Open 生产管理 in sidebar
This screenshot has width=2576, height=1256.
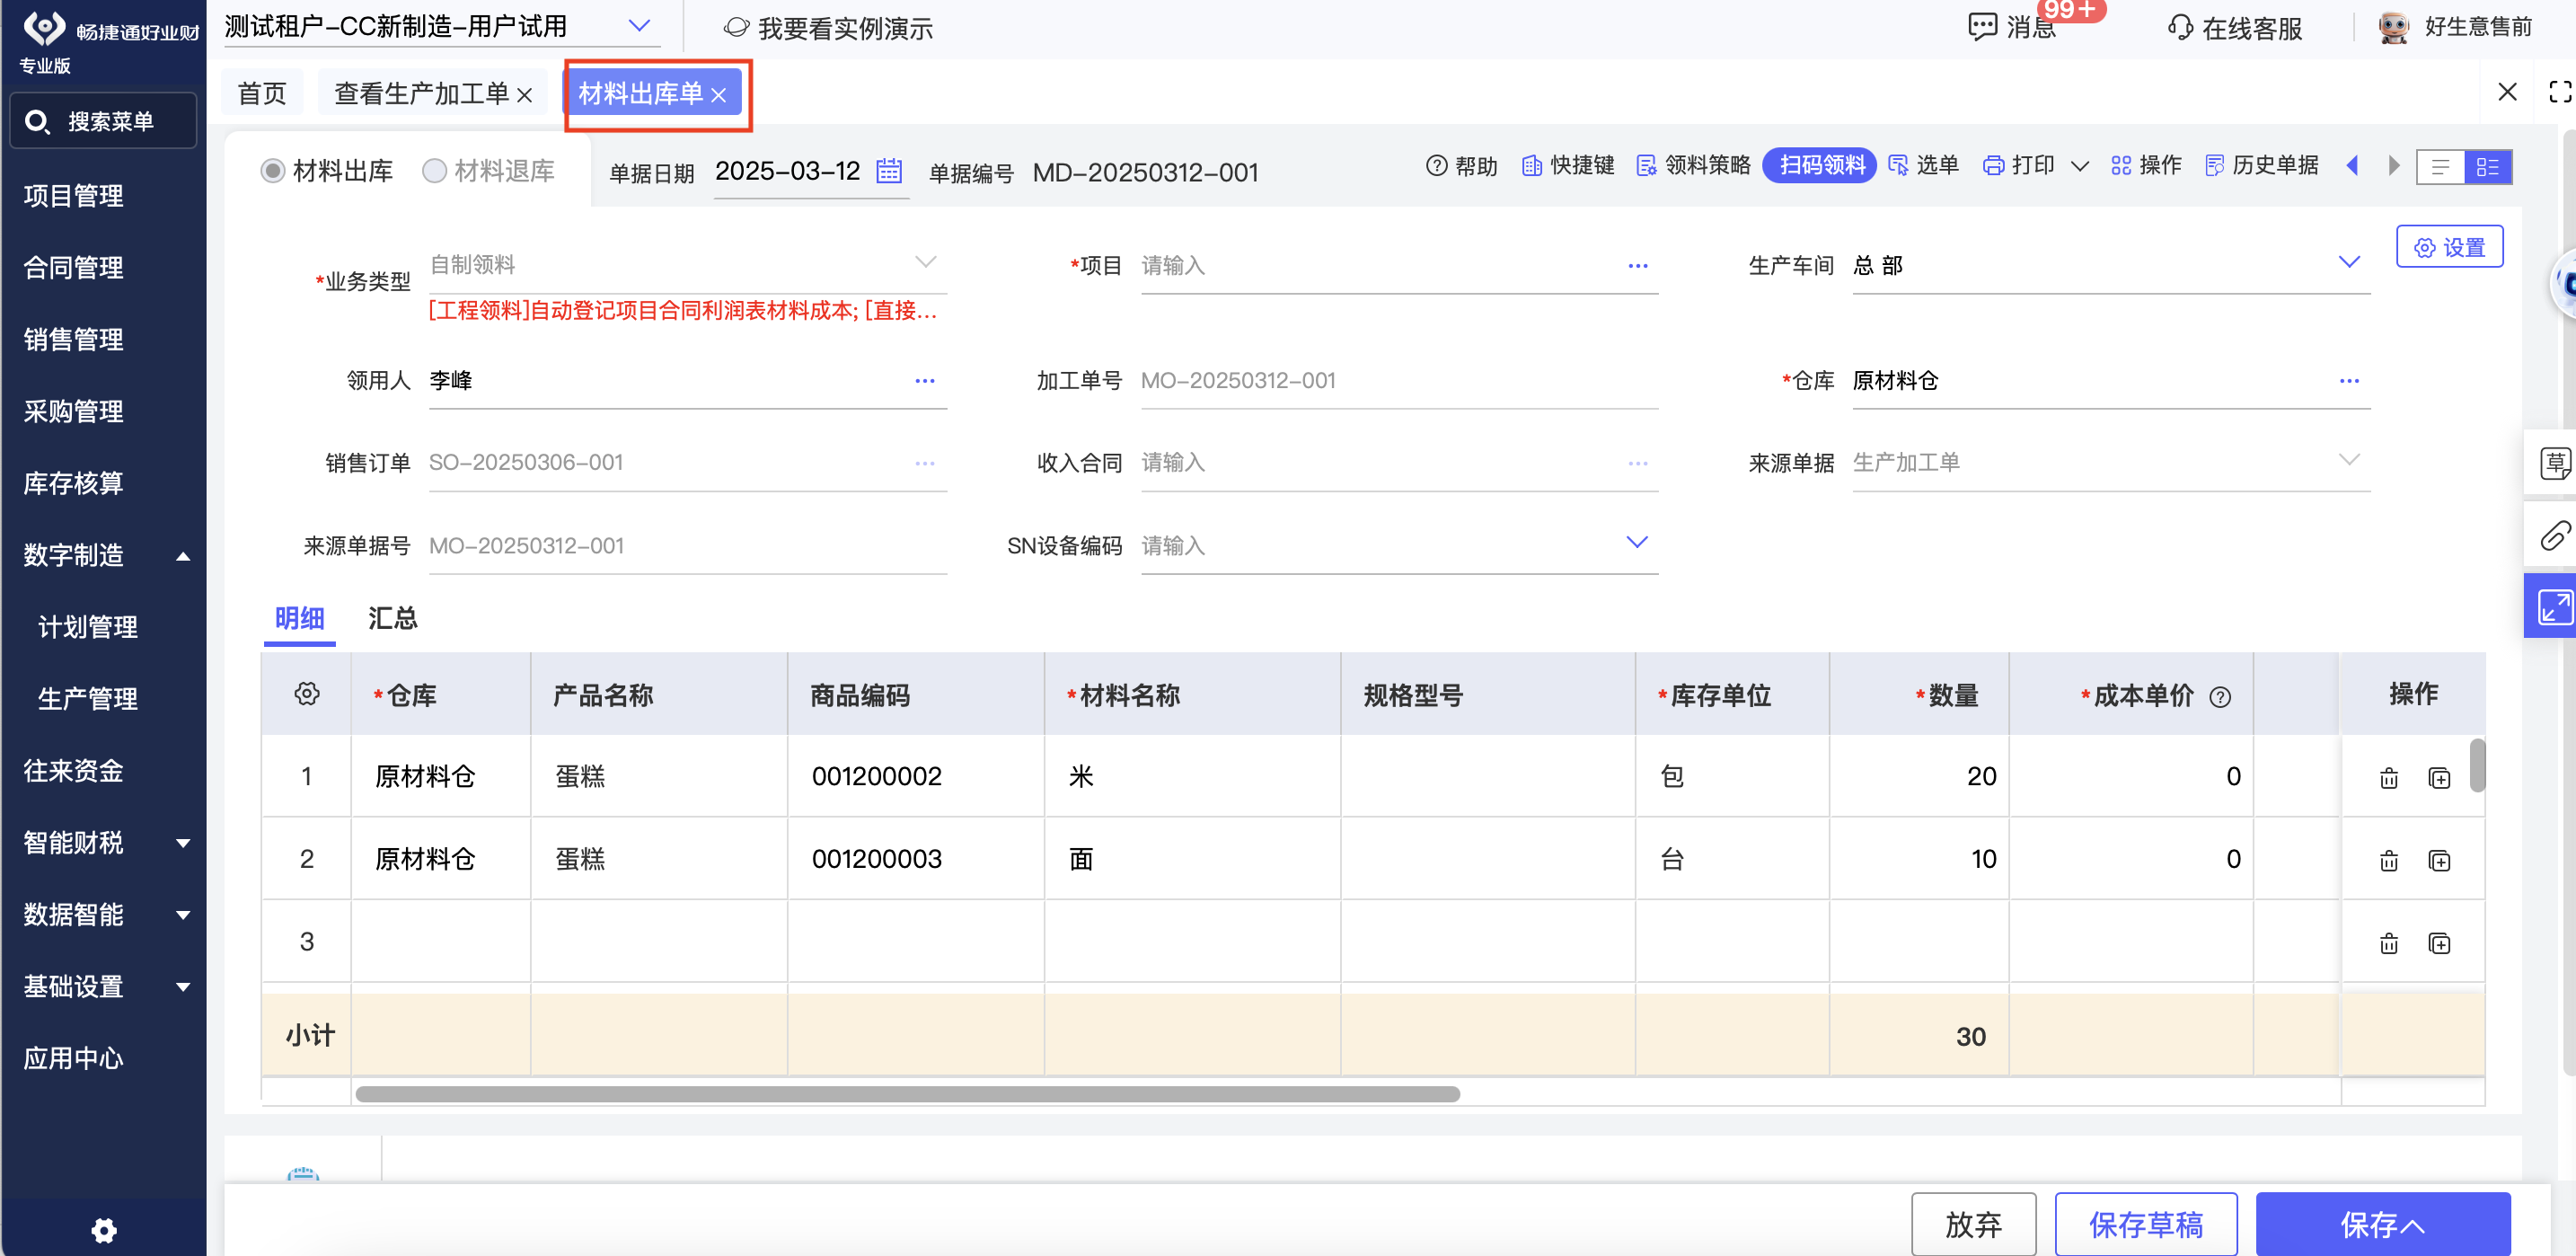(x=88, y=699)
